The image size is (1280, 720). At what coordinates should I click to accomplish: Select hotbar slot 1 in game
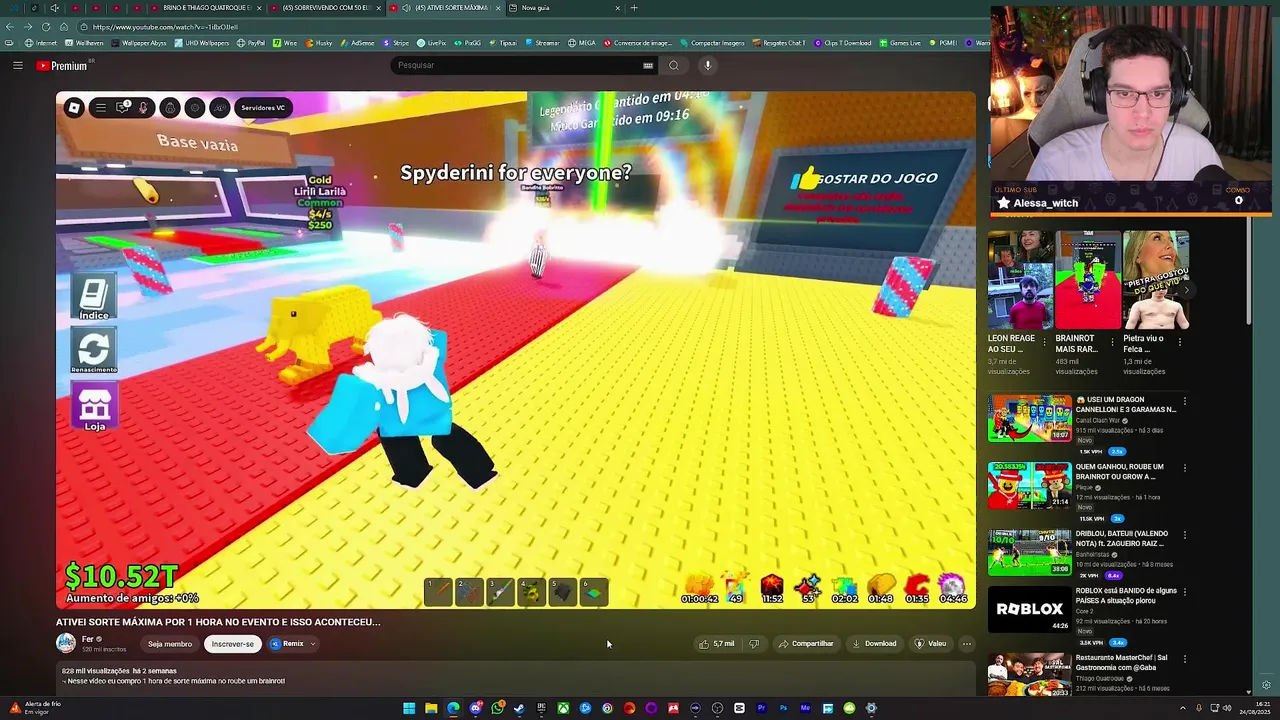[x=438, y=592]
